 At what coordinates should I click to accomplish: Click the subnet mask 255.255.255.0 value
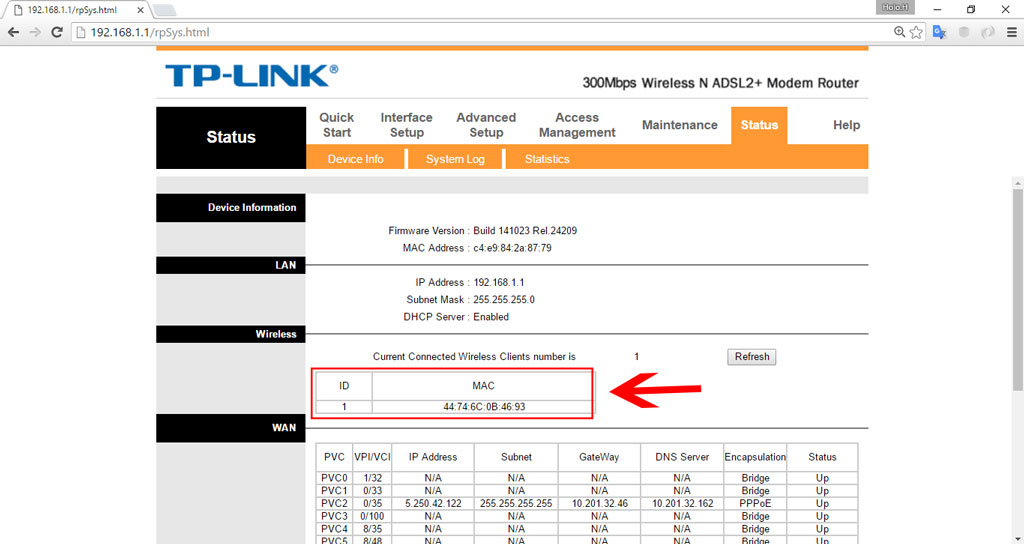[x=504, y=300]
